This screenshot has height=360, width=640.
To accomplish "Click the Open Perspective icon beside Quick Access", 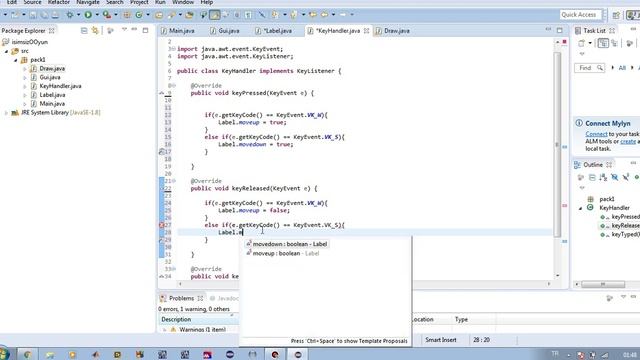I will click(x=616, y=15).
